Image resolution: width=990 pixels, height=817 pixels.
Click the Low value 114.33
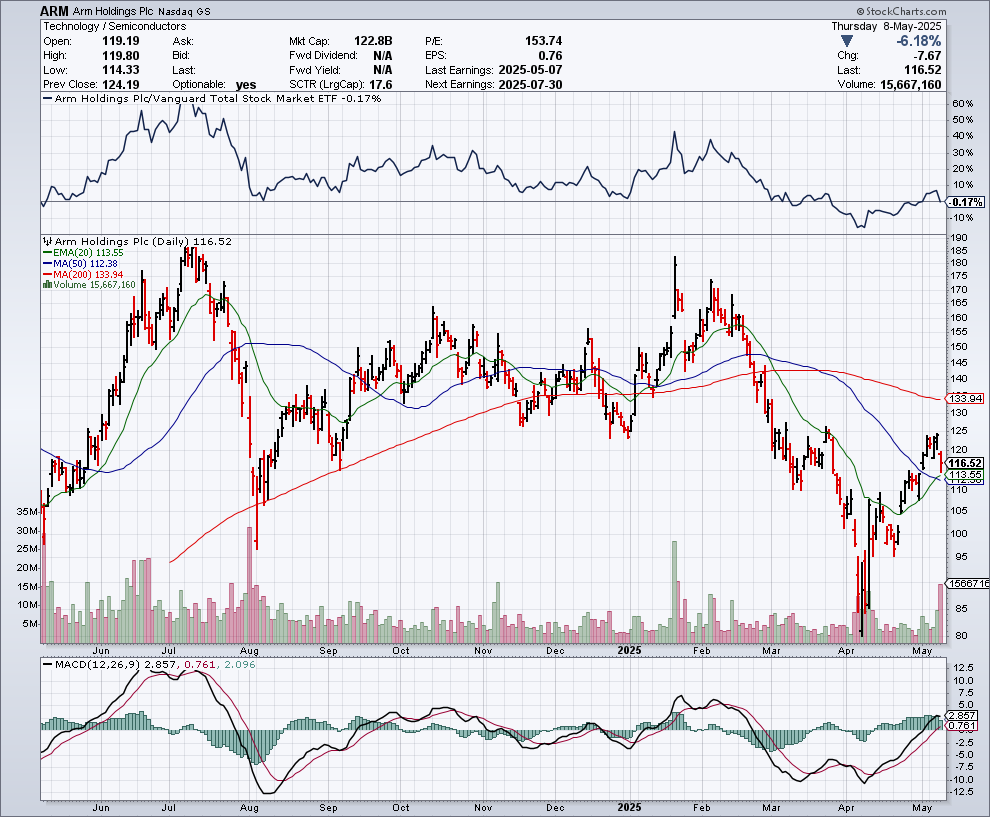point(121,70)
